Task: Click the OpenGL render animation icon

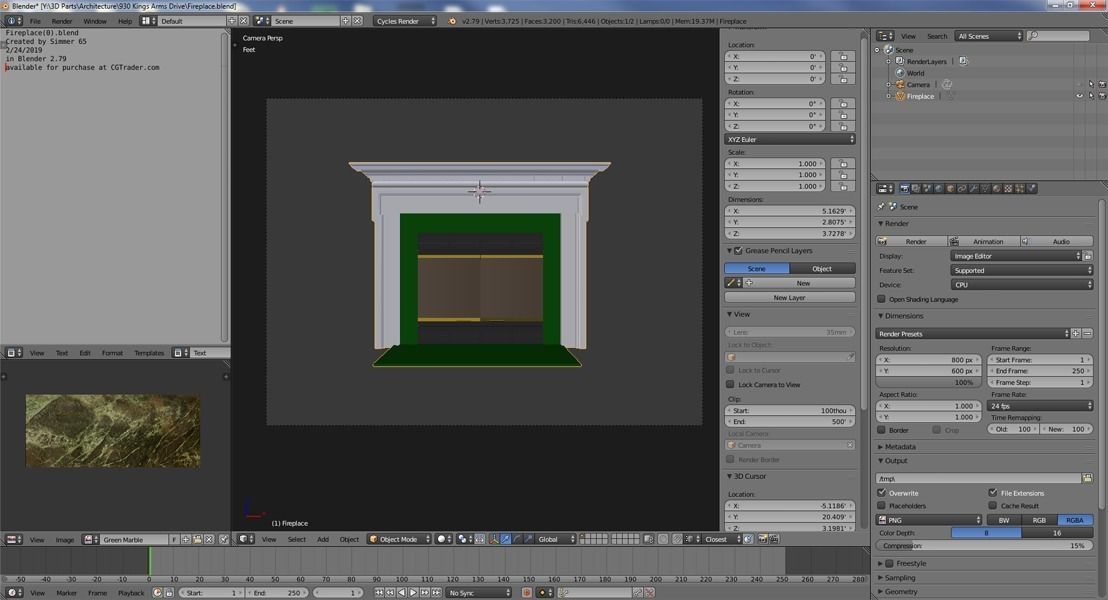Action: point(774,539)
